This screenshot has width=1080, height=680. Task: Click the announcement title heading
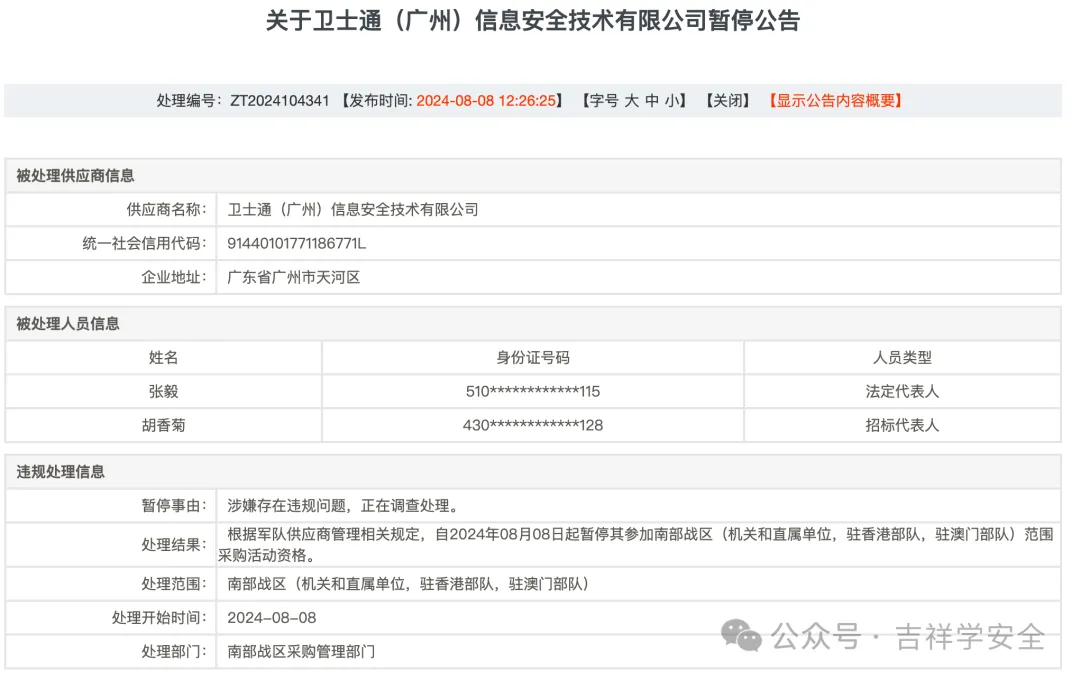pyautogui.click(x=532, y=21)
